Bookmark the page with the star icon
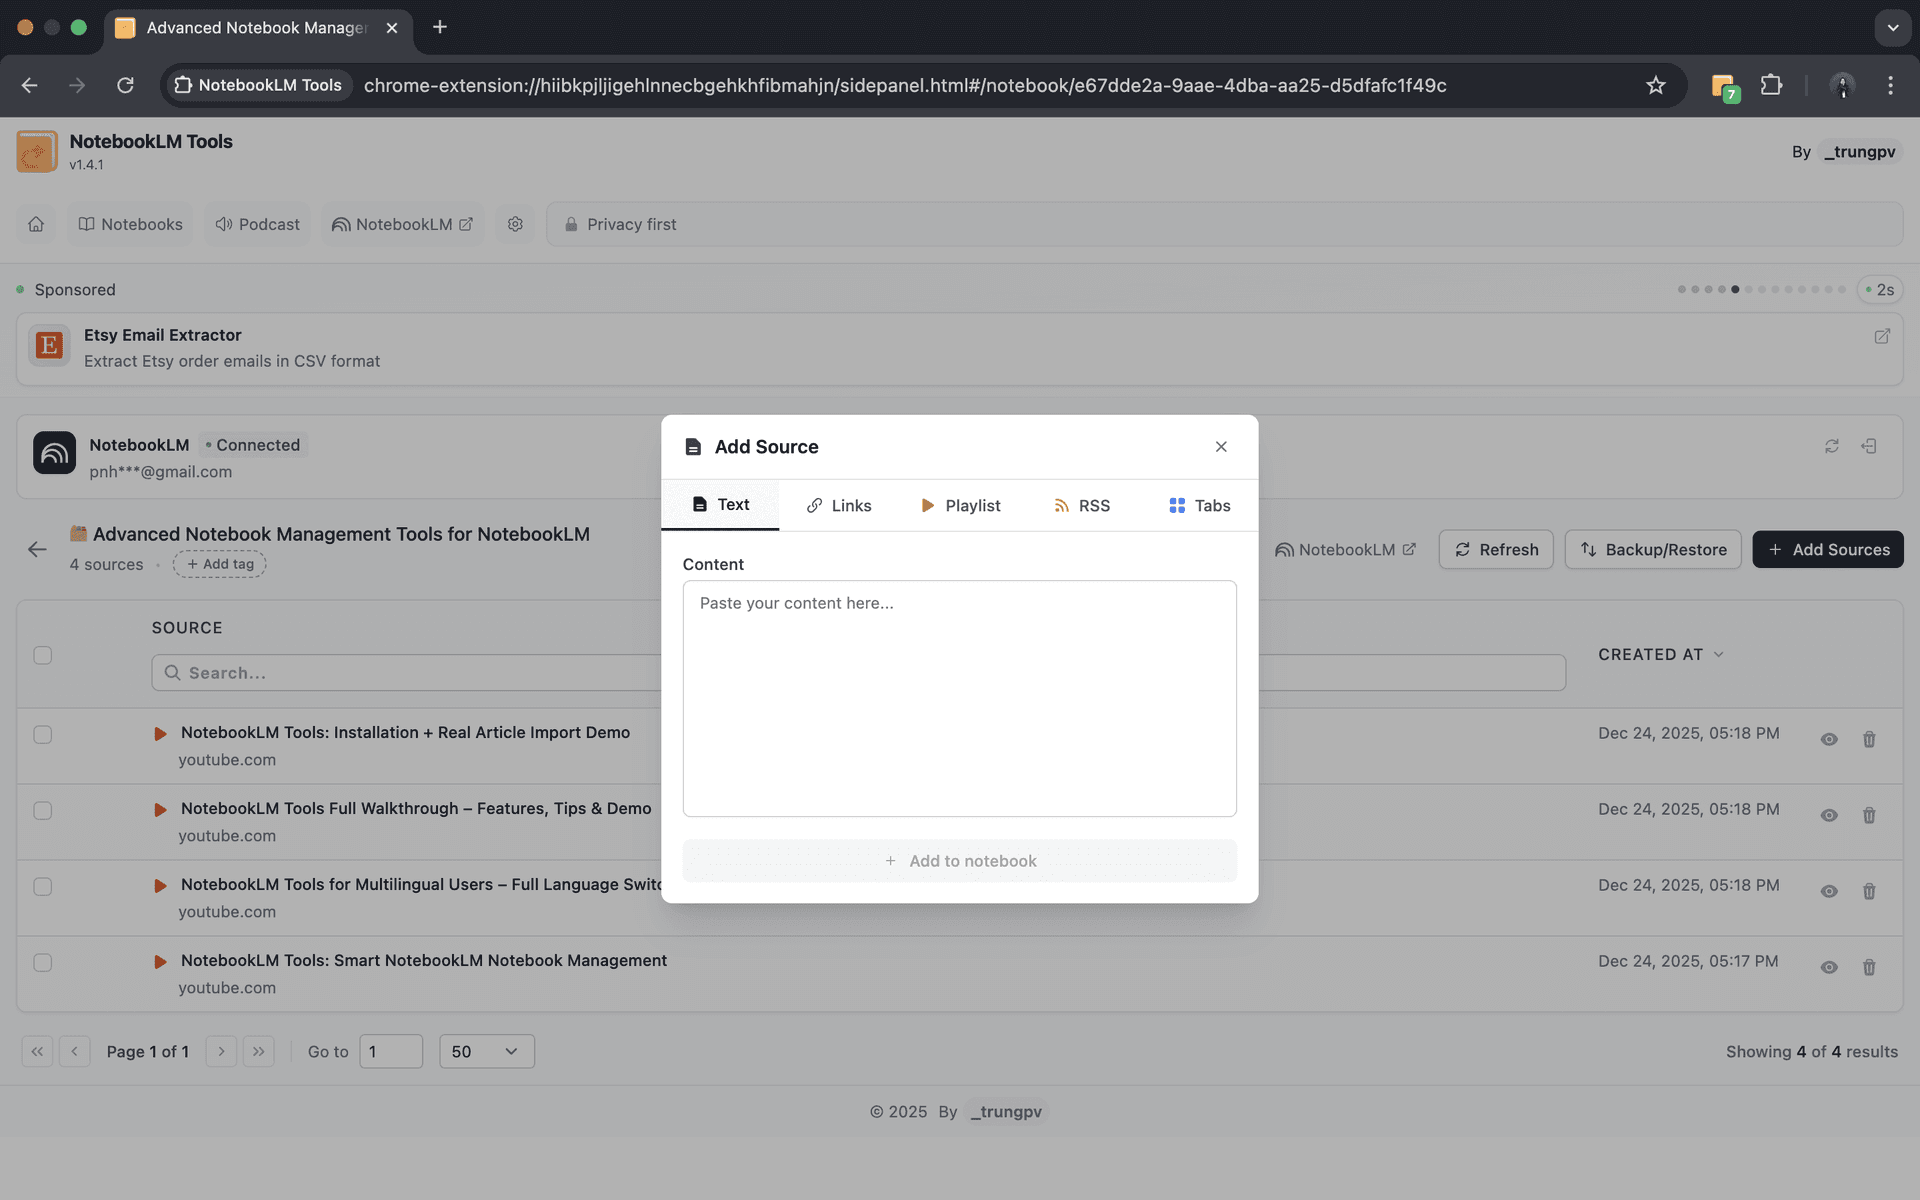Image resolution: width=1920 pixels, height=1200 pixels. (1656, 85)
